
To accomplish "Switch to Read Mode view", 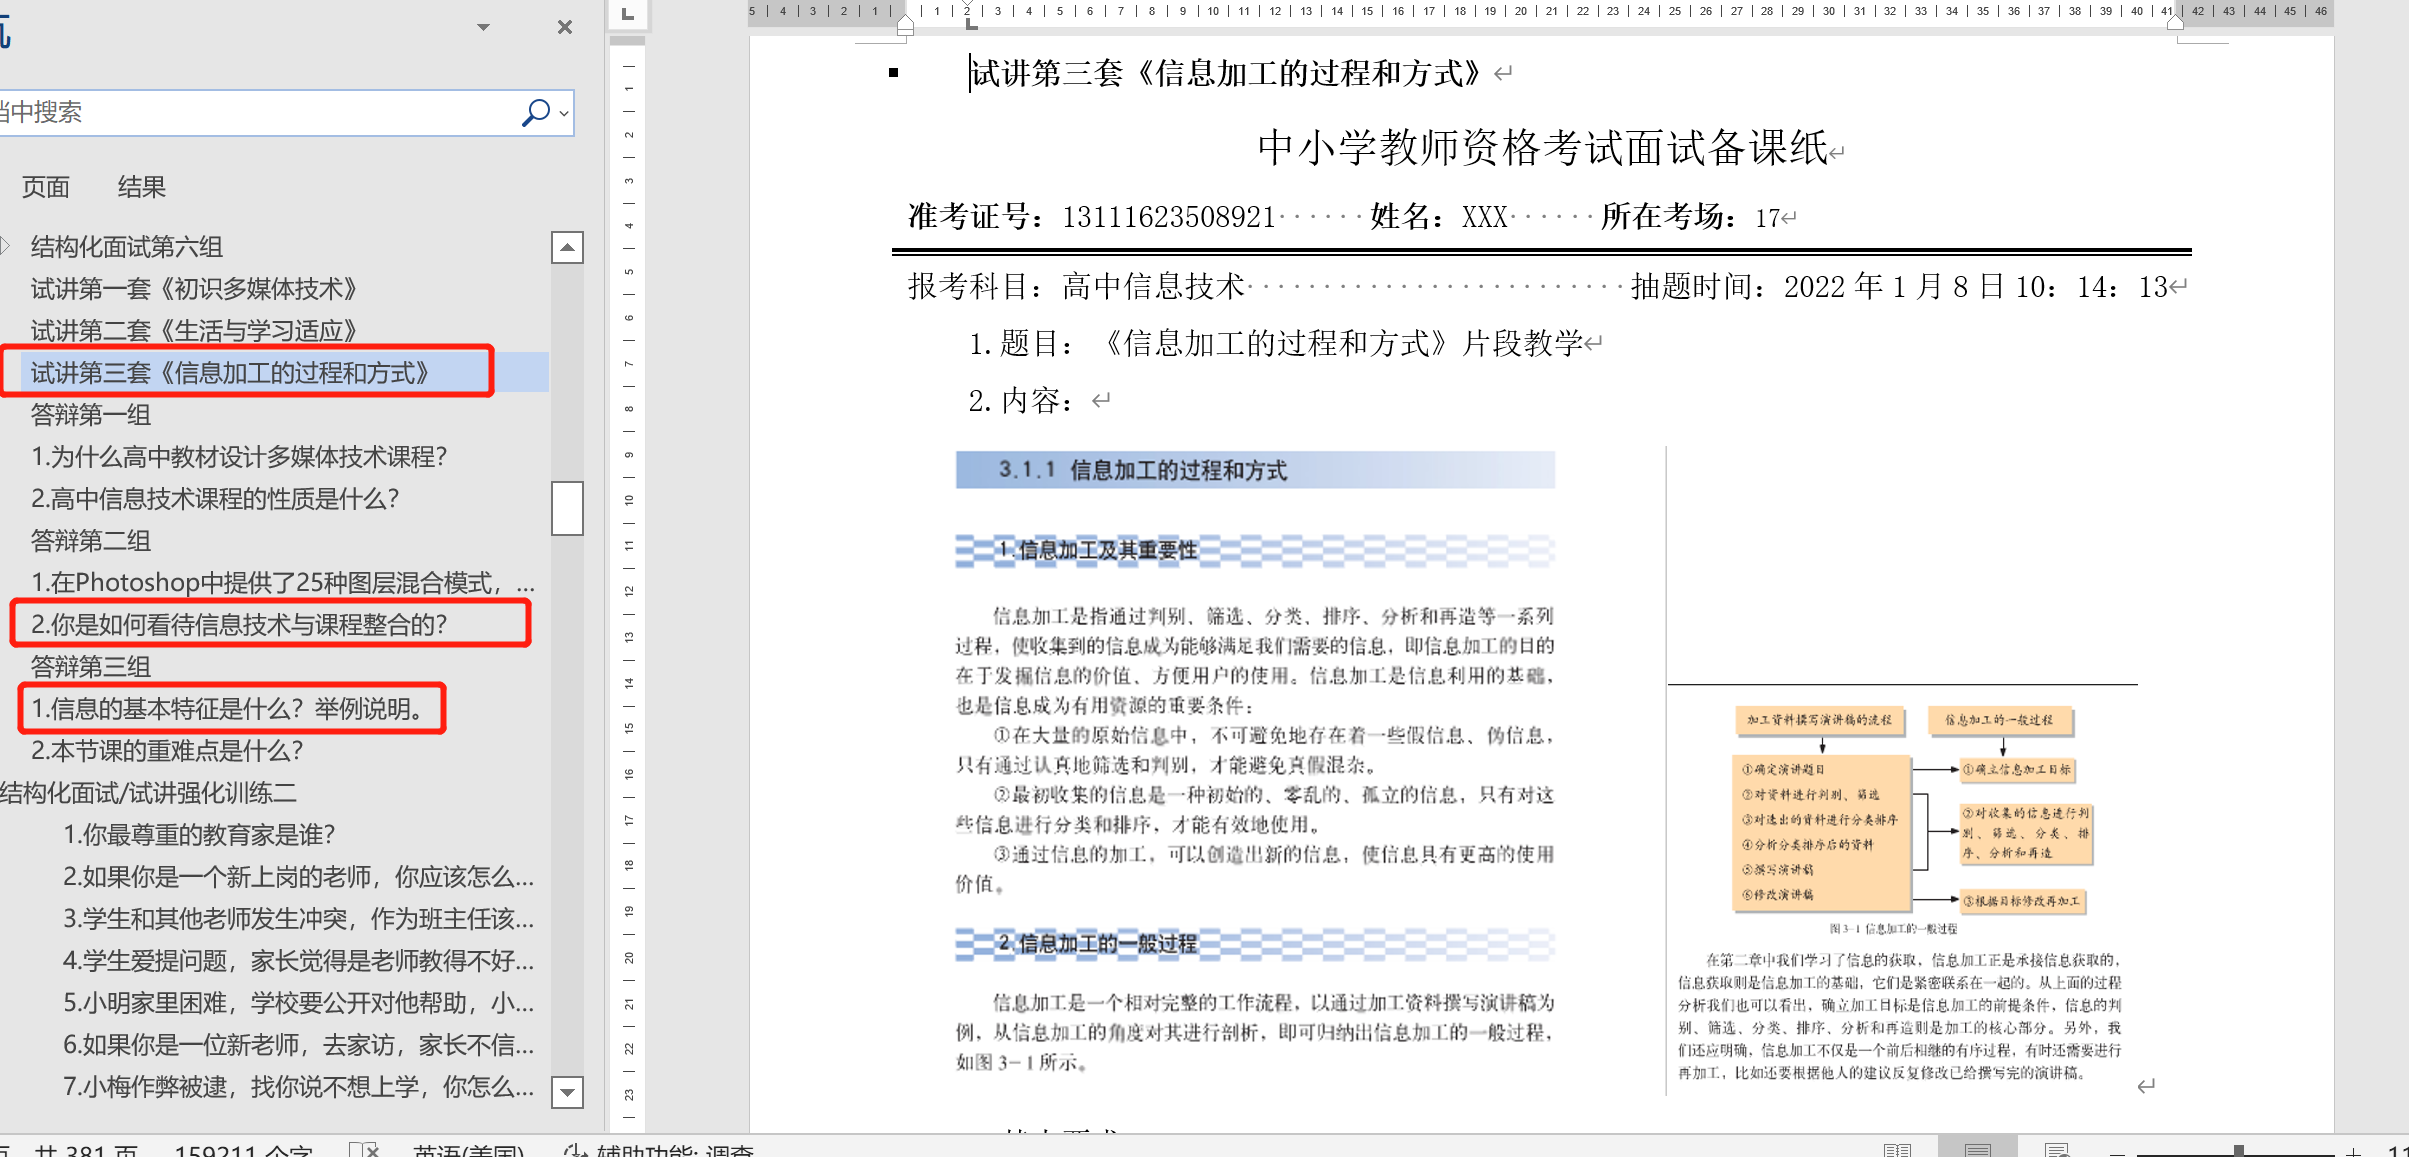I will tap(1897, 1150).
